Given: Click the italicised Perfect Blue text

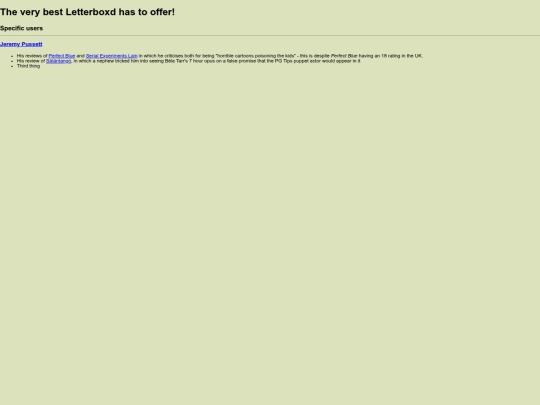Looking at the screenshot, I should coord(344,56).
